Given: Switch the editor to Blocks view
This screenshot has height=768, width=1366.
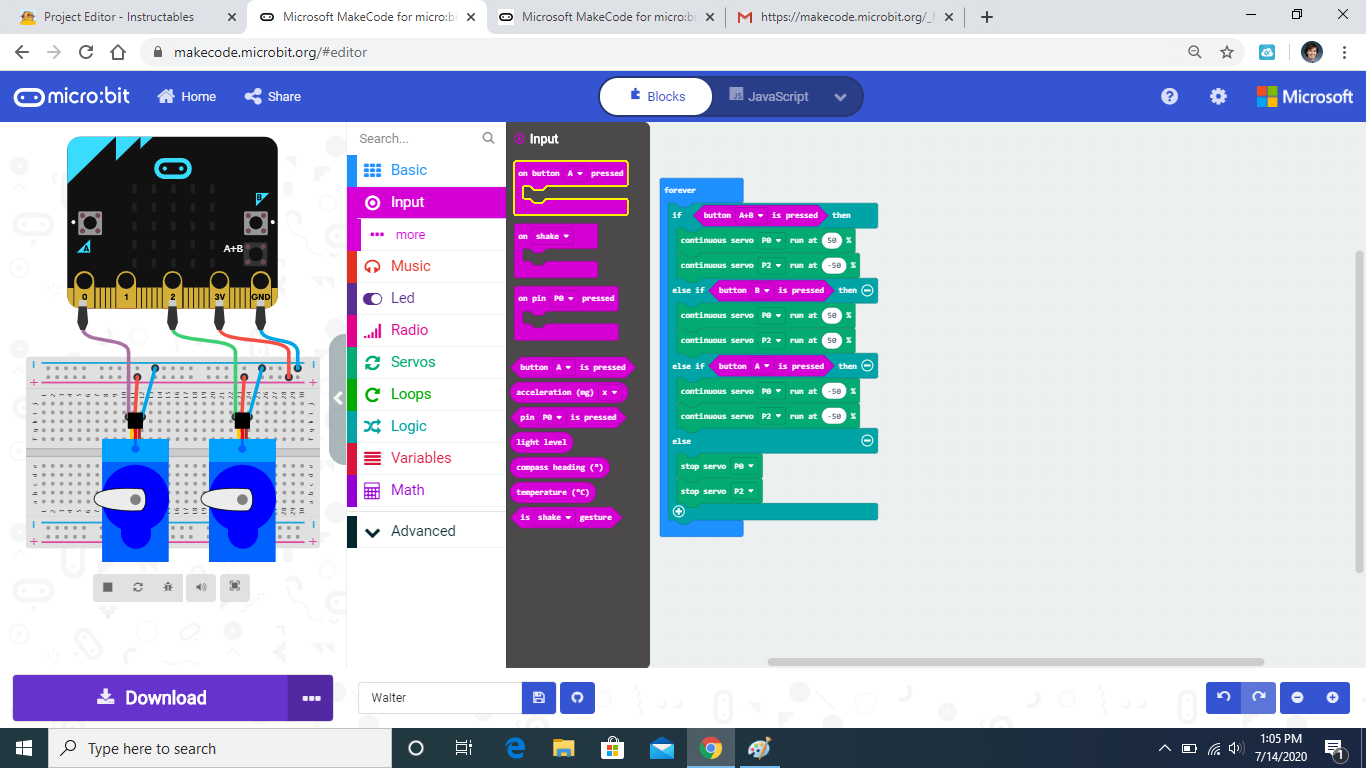Looking at the screenshot, I should coord(656,97).
